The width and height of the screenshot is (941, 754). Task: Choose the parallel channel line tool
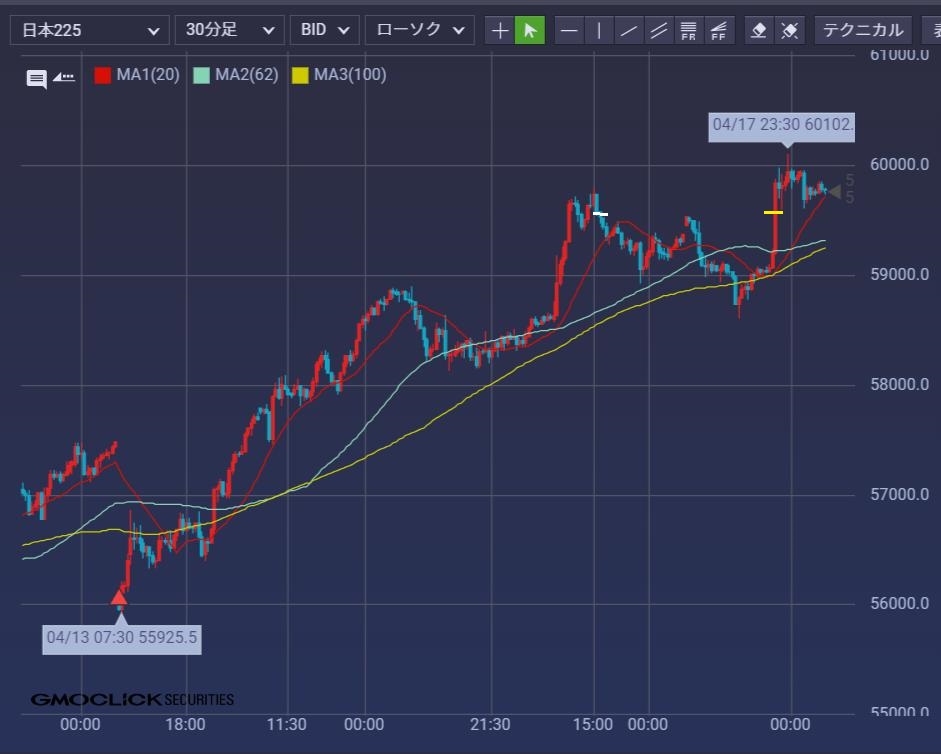point(658,30)
